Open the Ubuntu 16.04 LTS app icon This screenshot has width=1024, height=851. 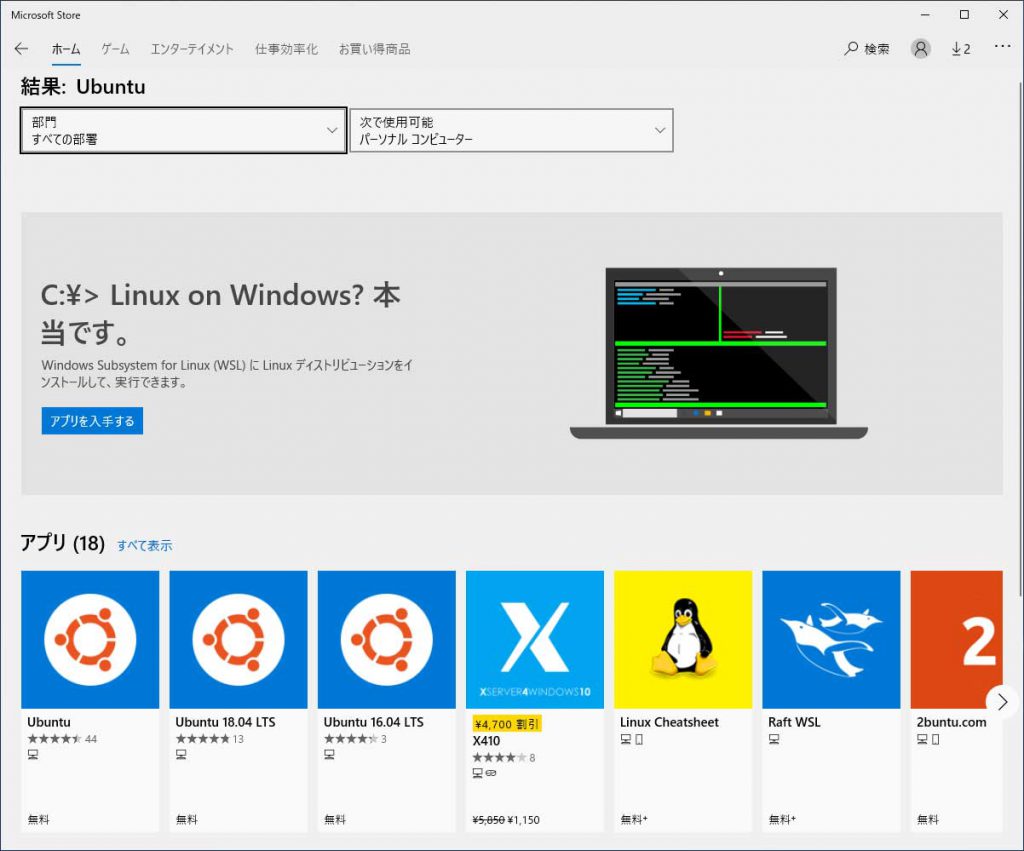[x=387, y=639]
